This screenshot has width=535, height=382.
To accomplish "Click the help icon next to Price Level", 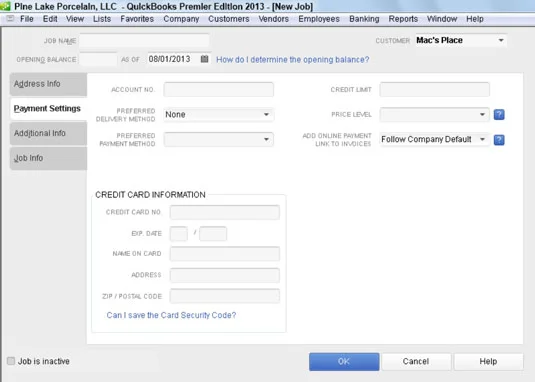I will (499, 115).
